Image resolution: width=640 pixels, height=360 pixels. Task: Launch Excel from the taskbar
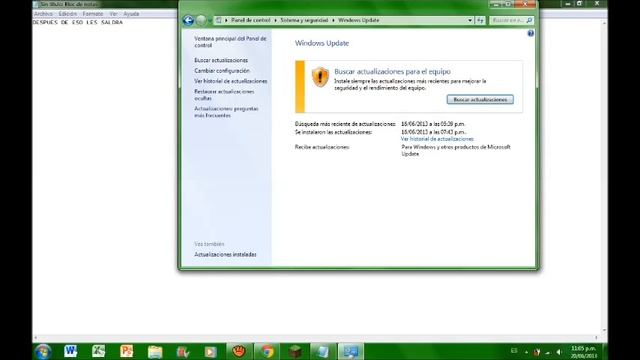tap(98, 351)
